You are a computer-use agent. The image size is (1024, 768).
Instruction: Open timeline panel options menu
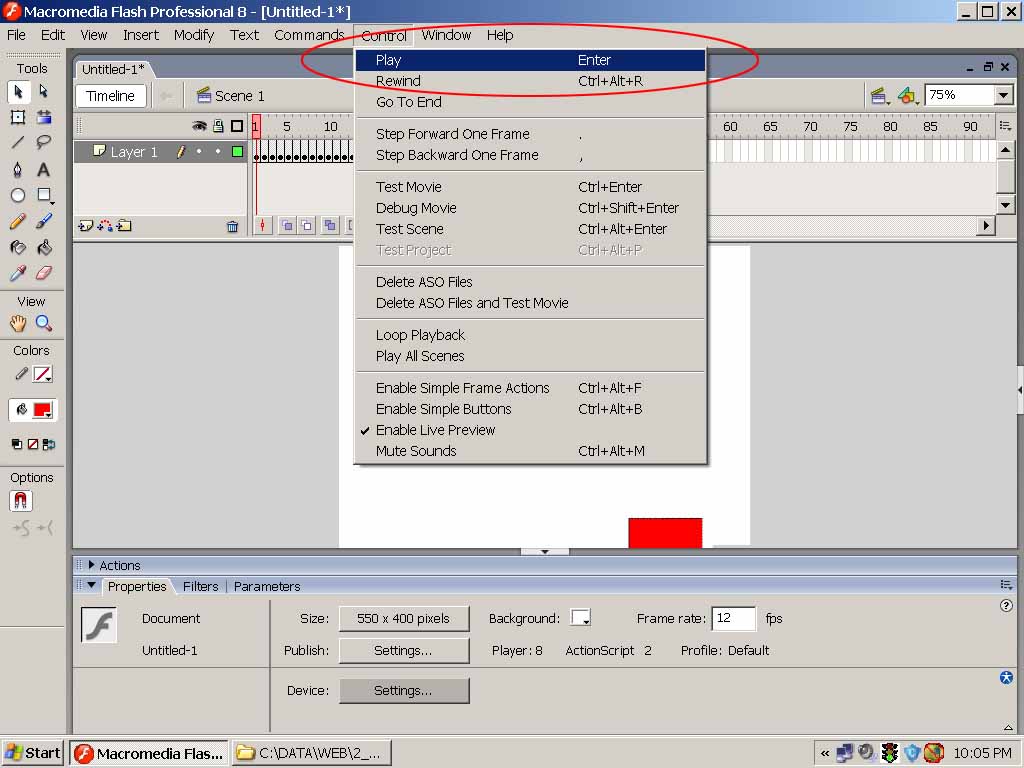(x=1005, y=126)
